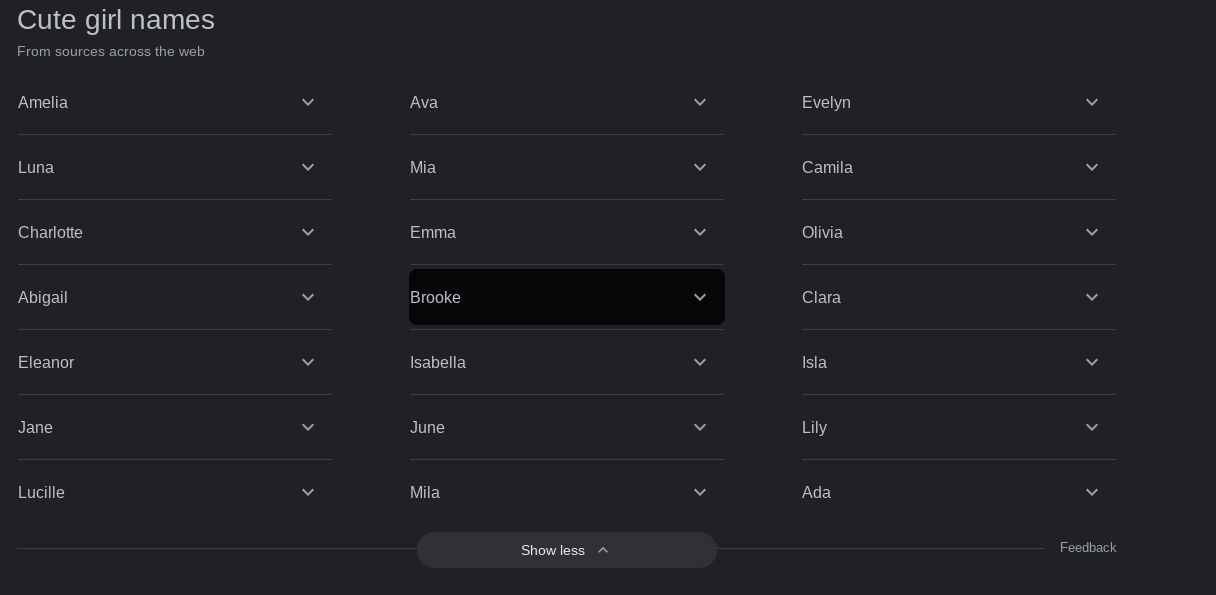Viewport: 1216px width, 595px height.
Task: Click the chevron next to Ava
Action: click(x=700, y=103)
